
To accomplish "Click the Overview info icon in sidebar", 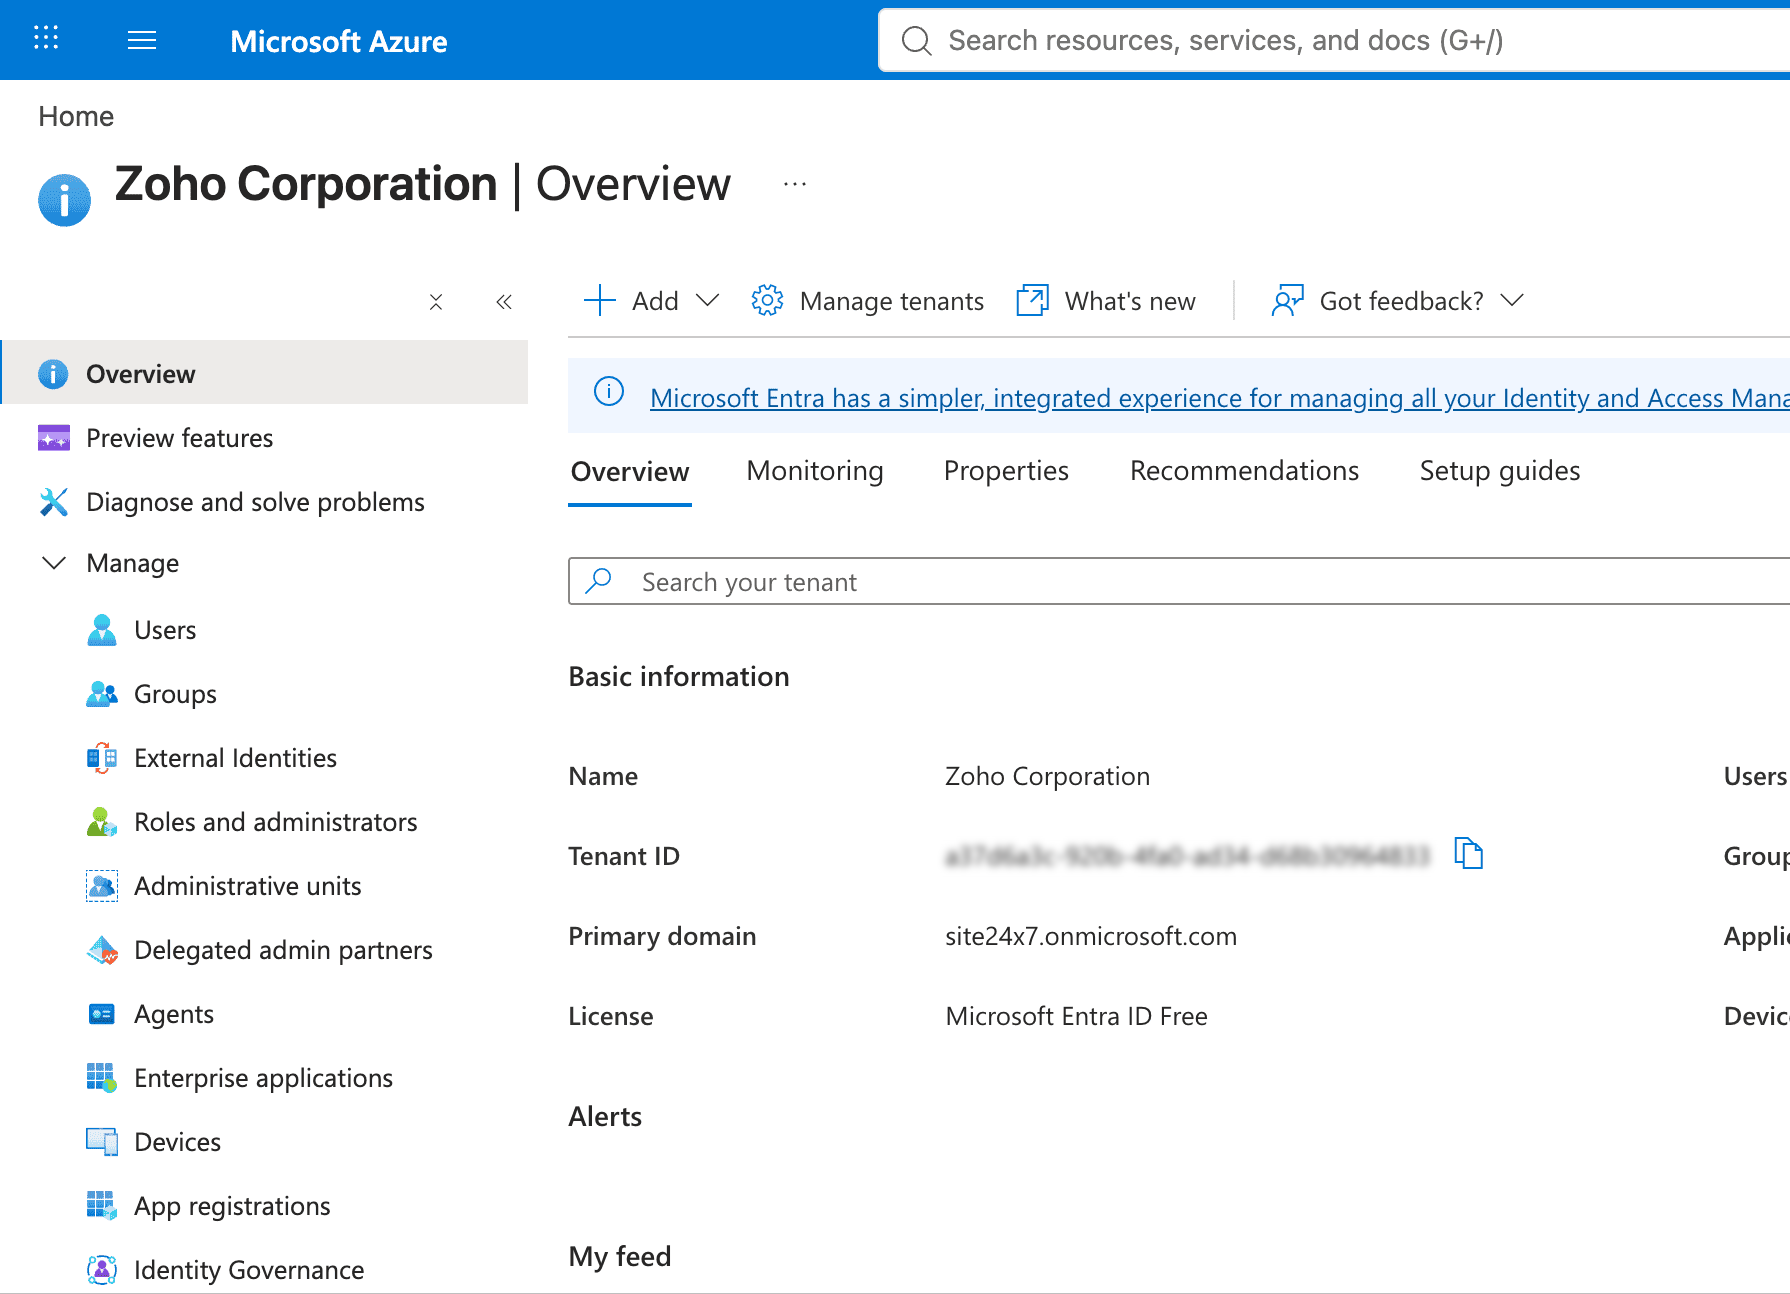I will tap(53, 374).
